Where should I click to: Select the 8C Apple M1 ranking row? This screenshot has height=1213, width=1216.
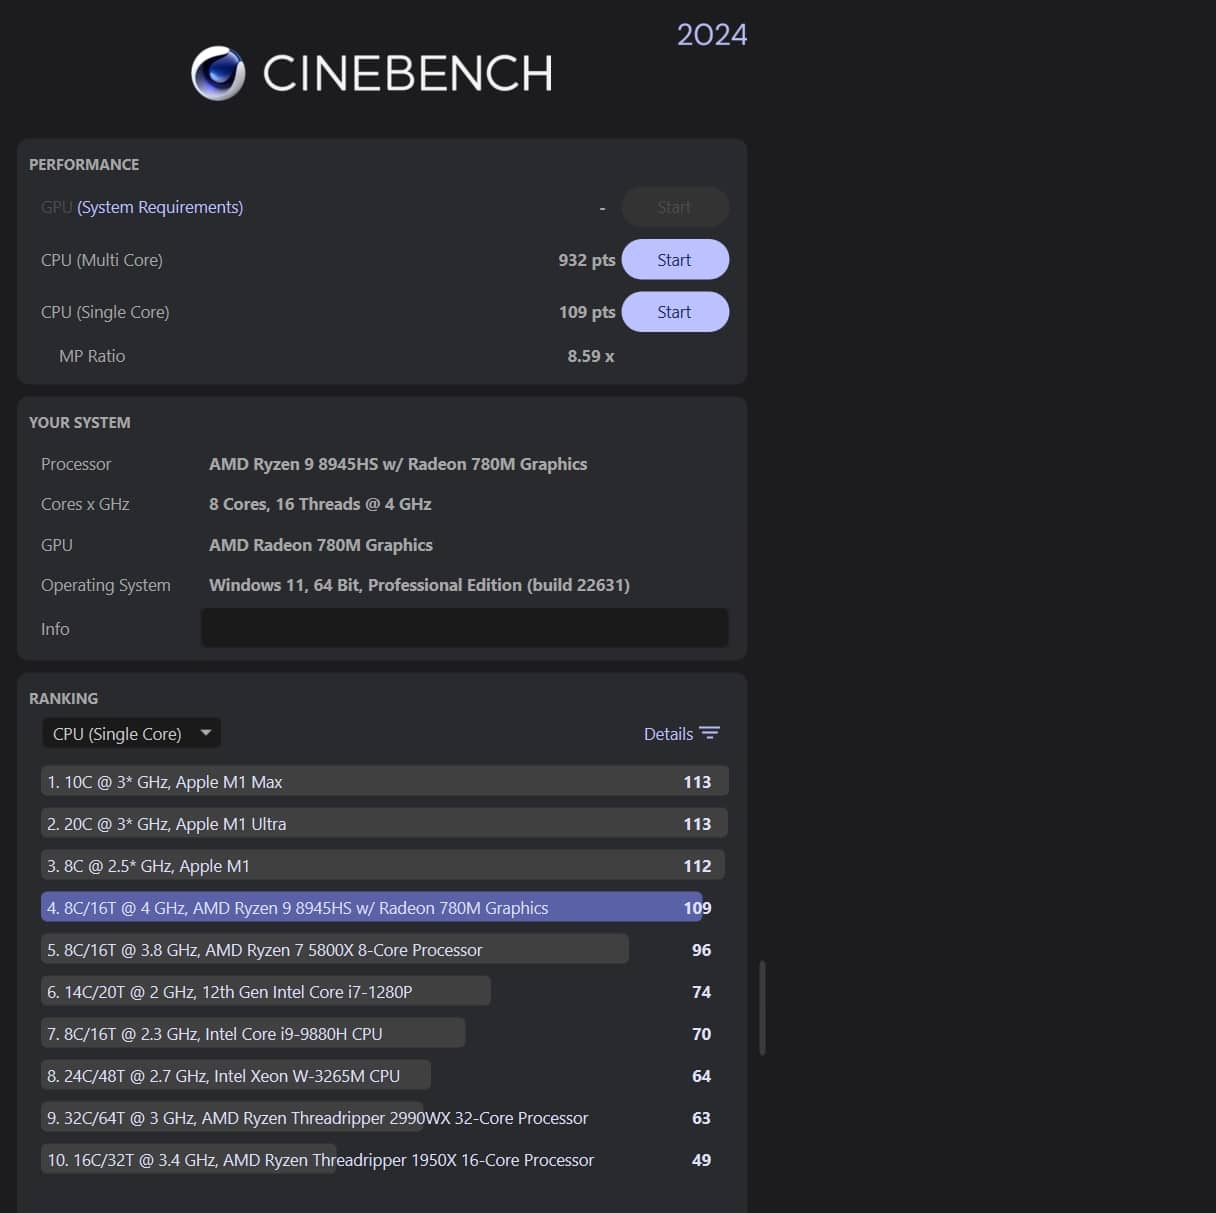point(384,866)
